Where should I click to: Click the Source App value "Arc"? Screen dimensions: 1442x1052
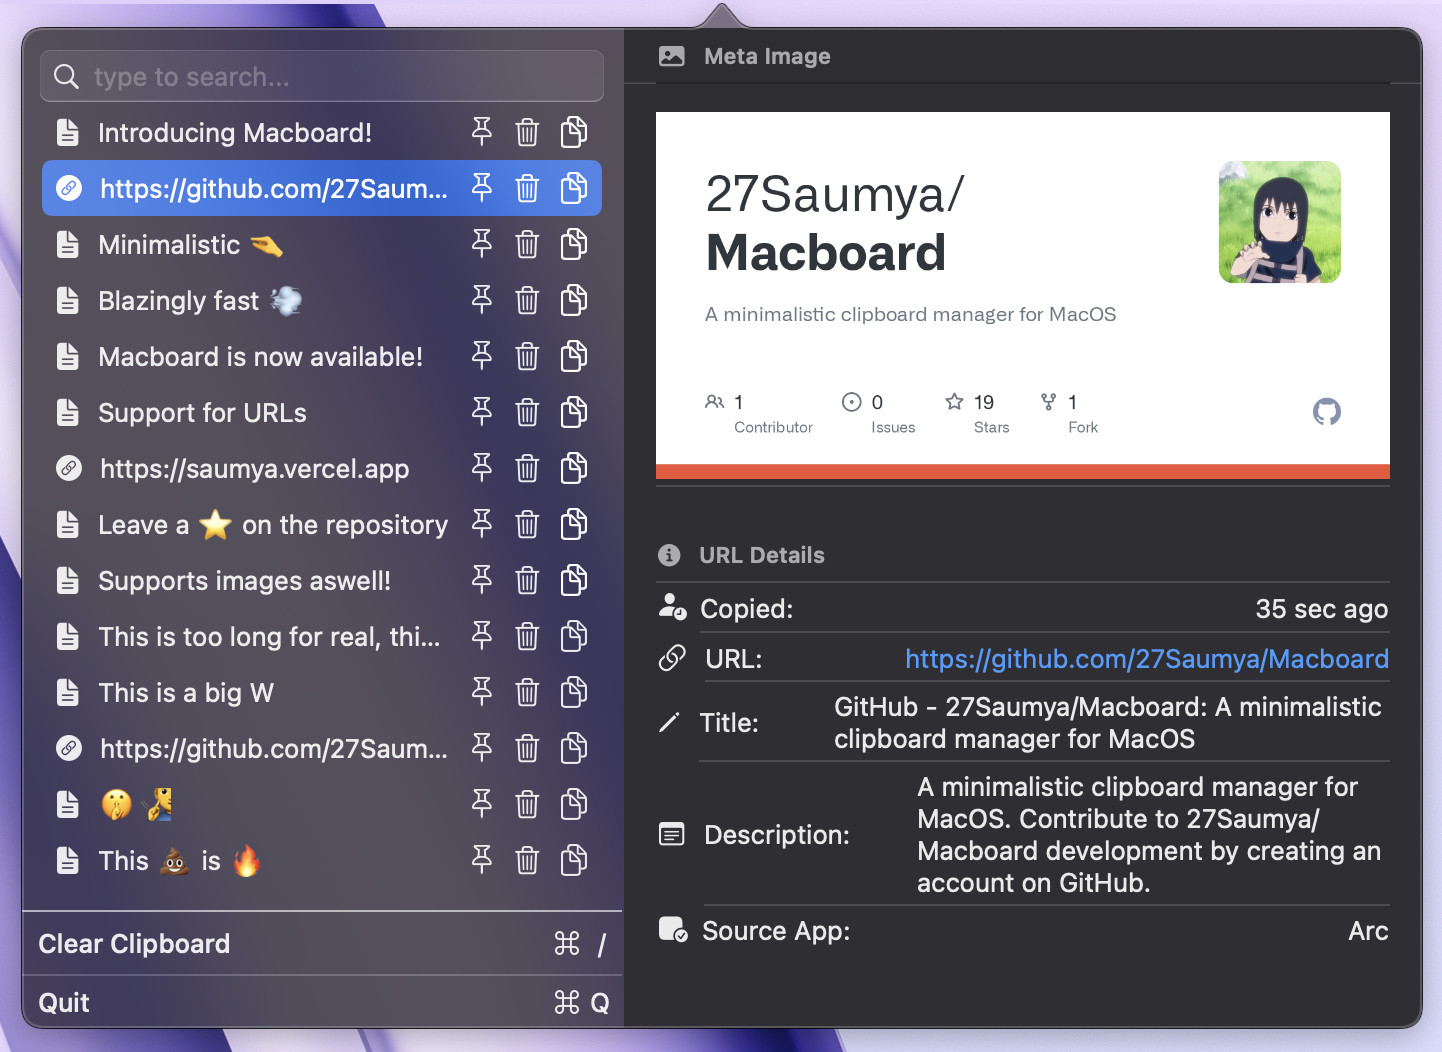(x=1368, y=930)
